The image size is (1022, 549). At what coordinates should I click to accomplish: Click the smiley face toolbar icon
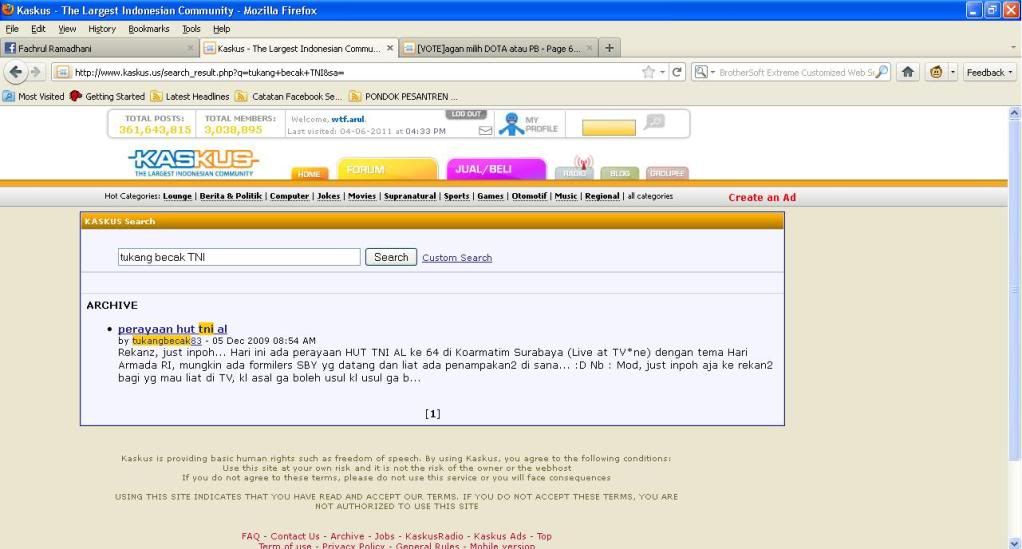click(x=936, y=72)
